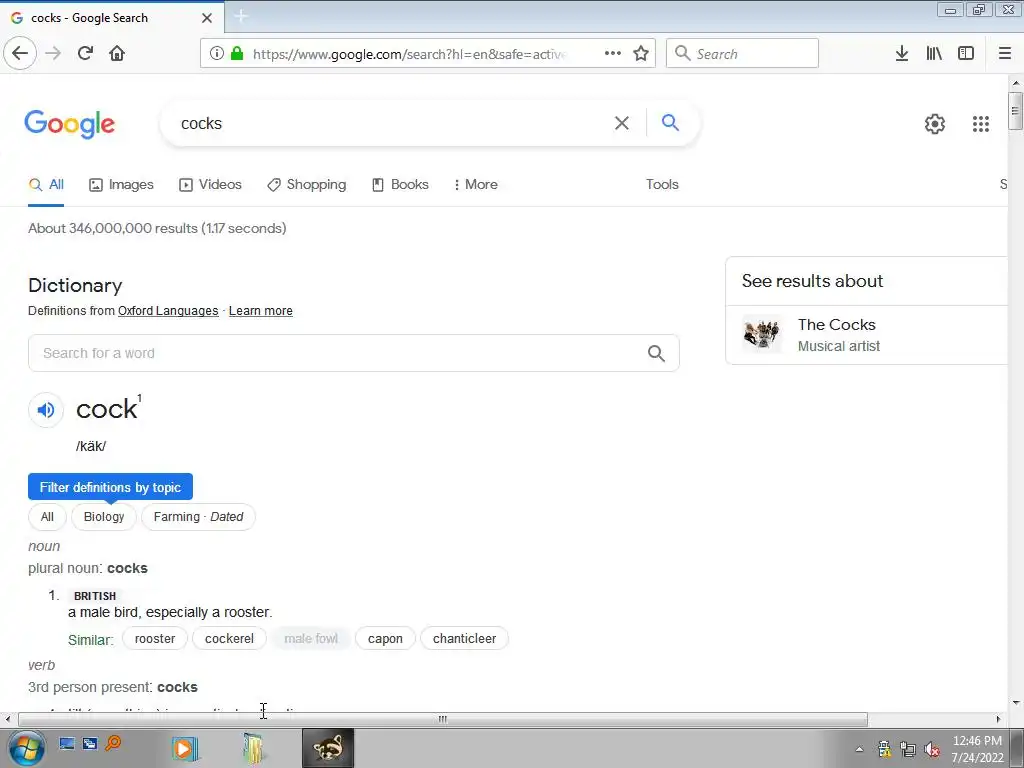
Task: Click the muted volume tray icon
Action: (933, 749)
